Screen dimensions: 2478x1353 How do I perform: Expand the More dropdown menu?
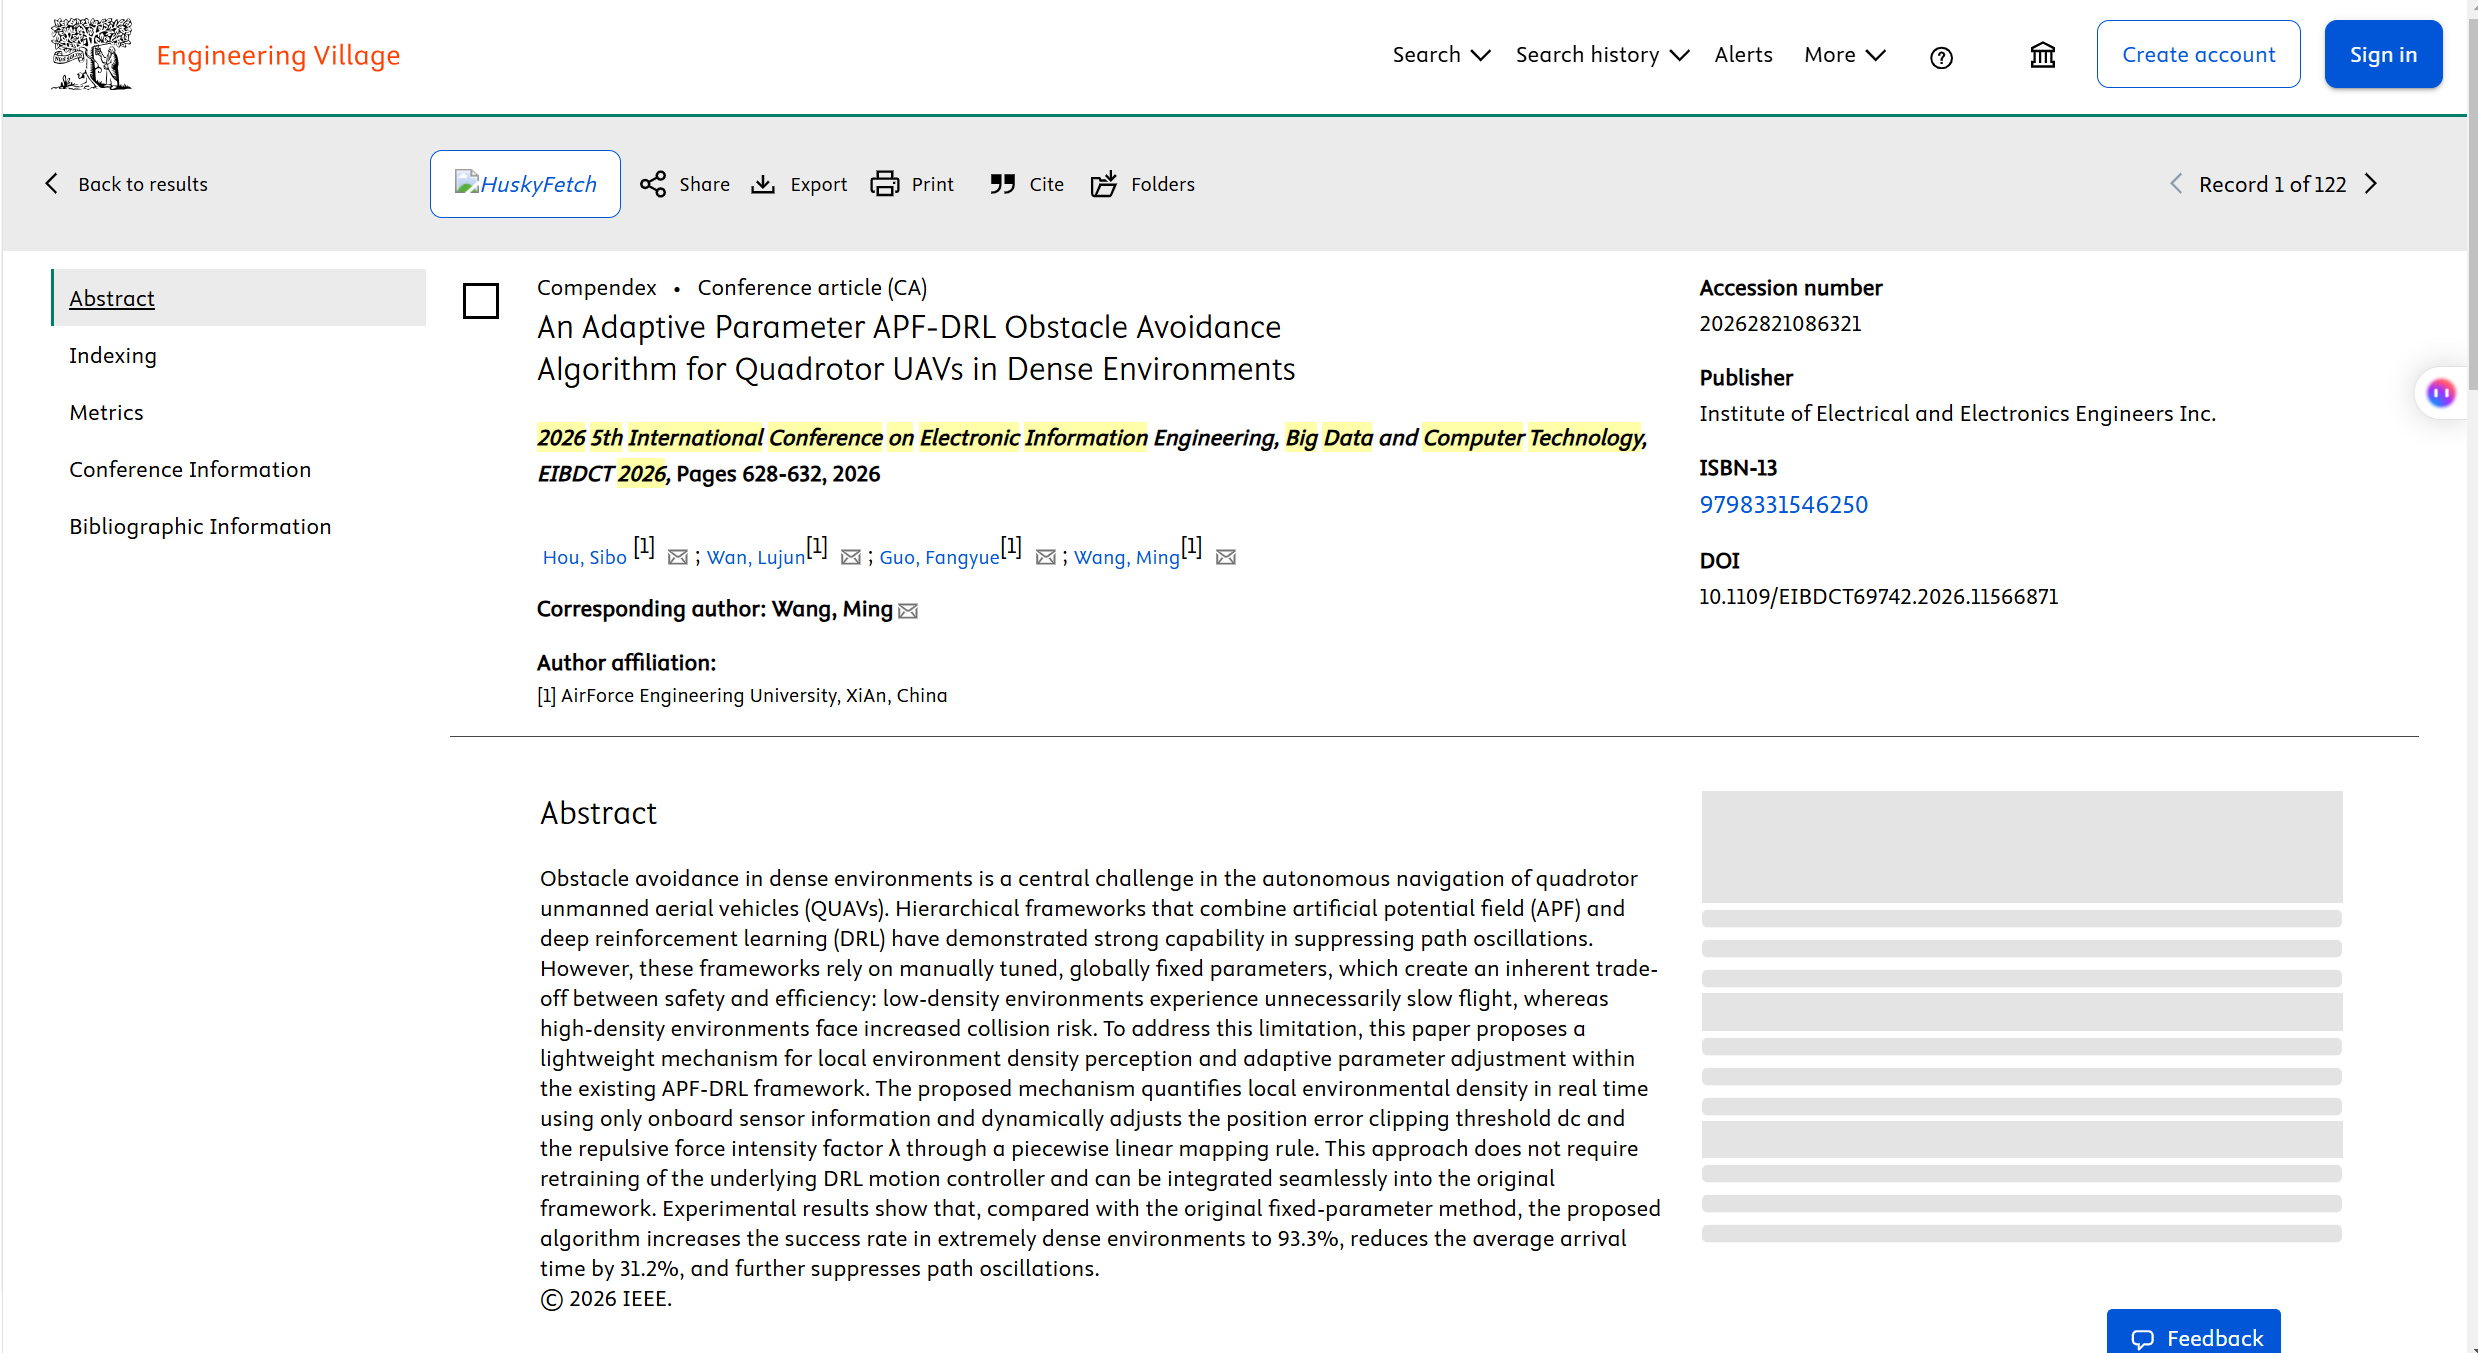coord(1845,55)
